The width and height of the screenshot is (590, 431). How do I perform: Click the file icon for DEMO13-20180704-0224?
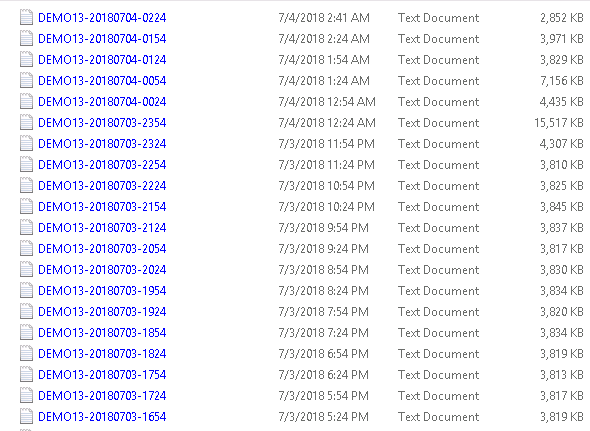tap(26, 18)
